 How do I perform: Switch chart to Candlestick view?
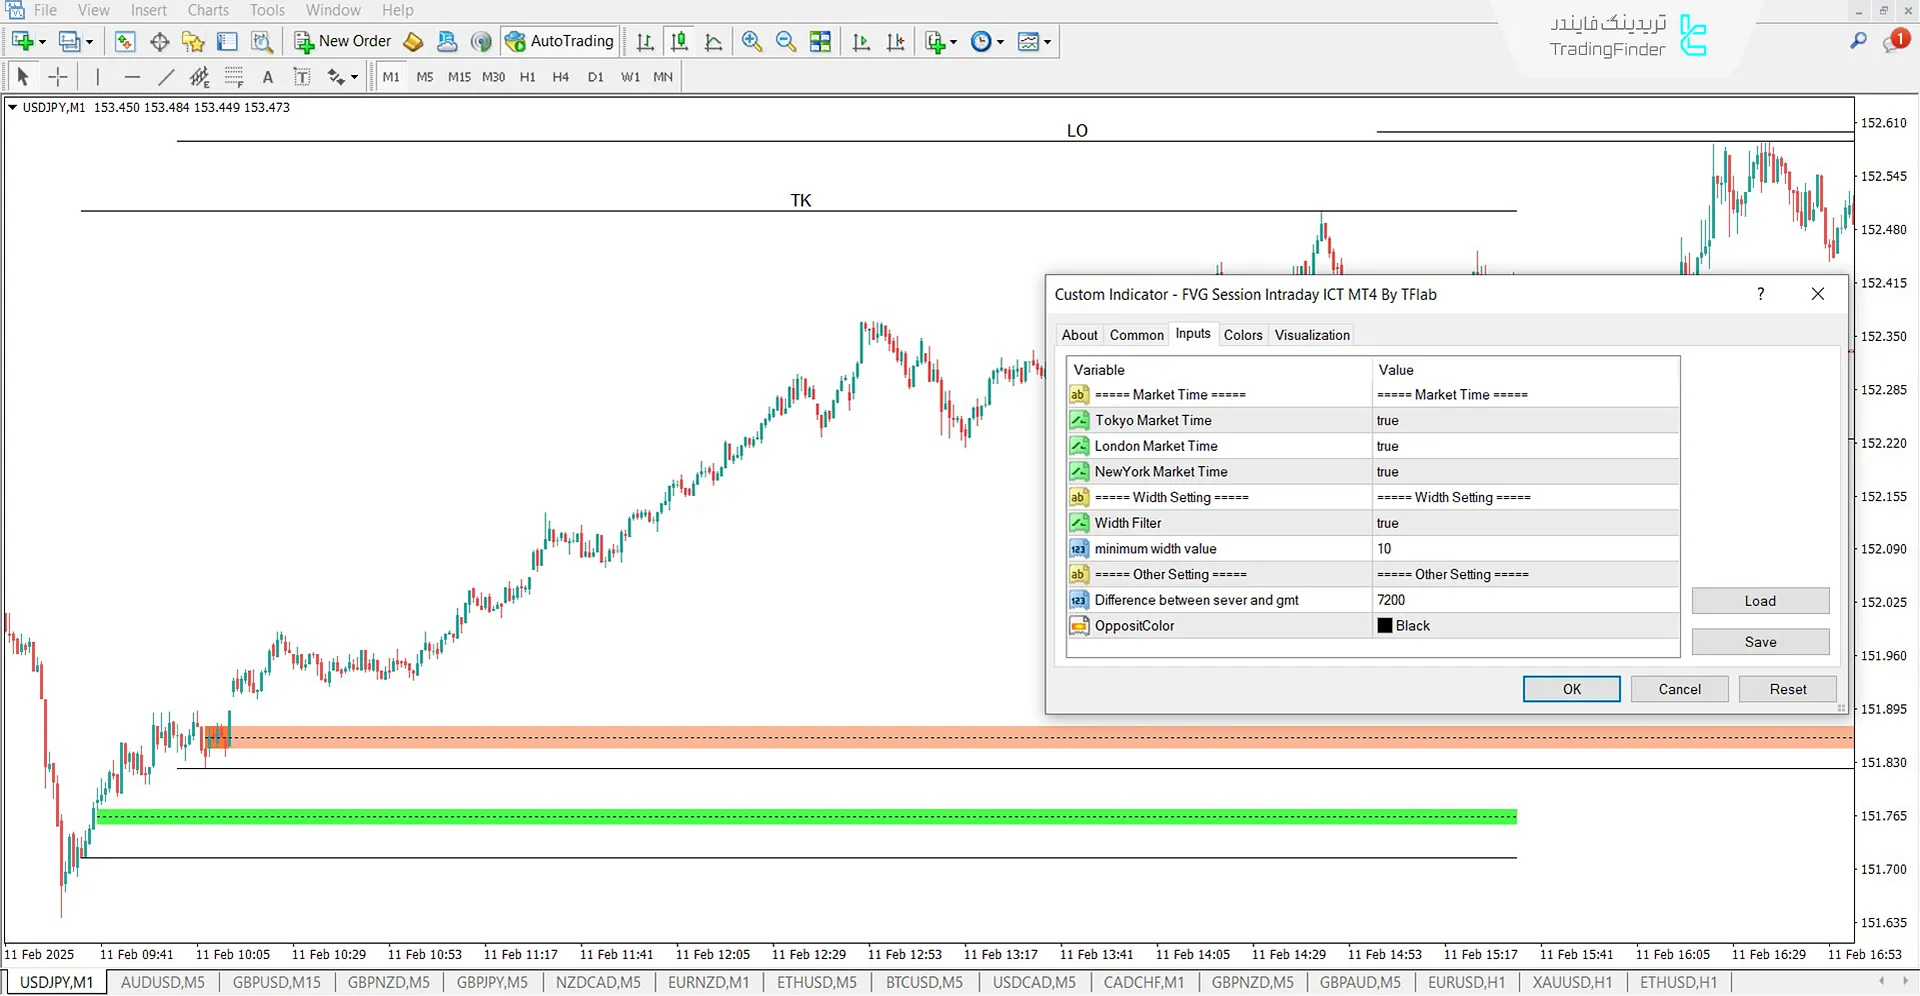679,41
